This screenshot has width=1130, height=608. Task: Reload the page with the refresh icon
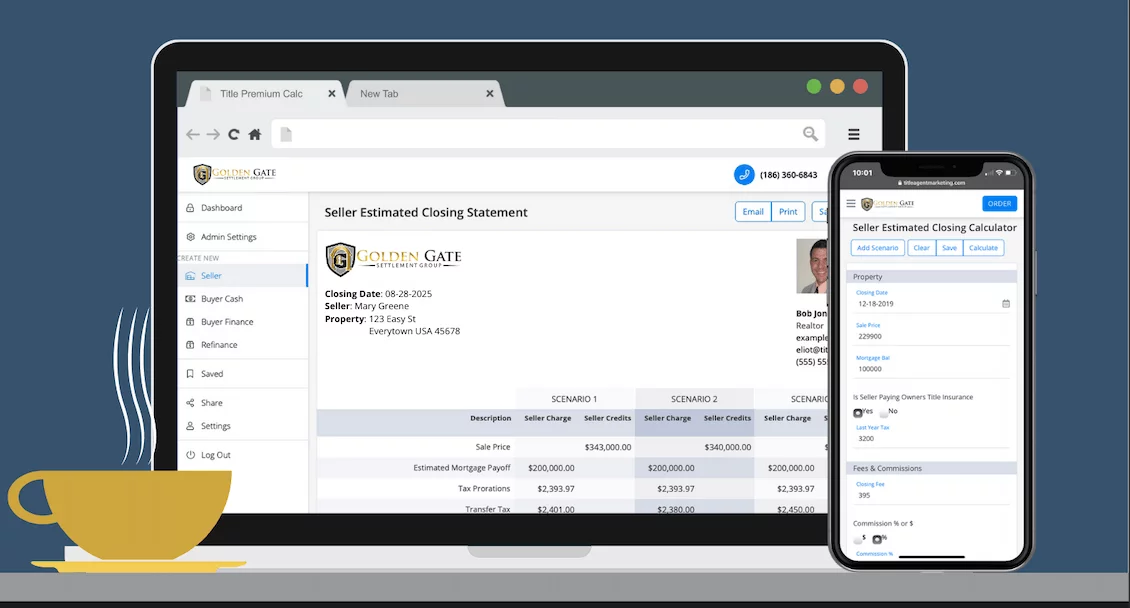point(234,134)
